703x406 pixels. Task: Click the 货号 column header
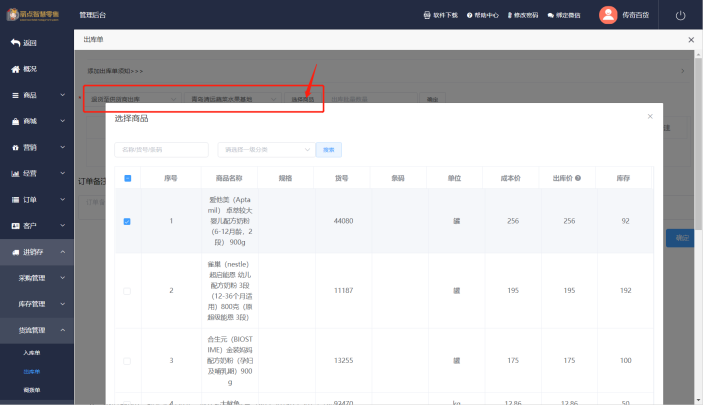coord(342,178)
